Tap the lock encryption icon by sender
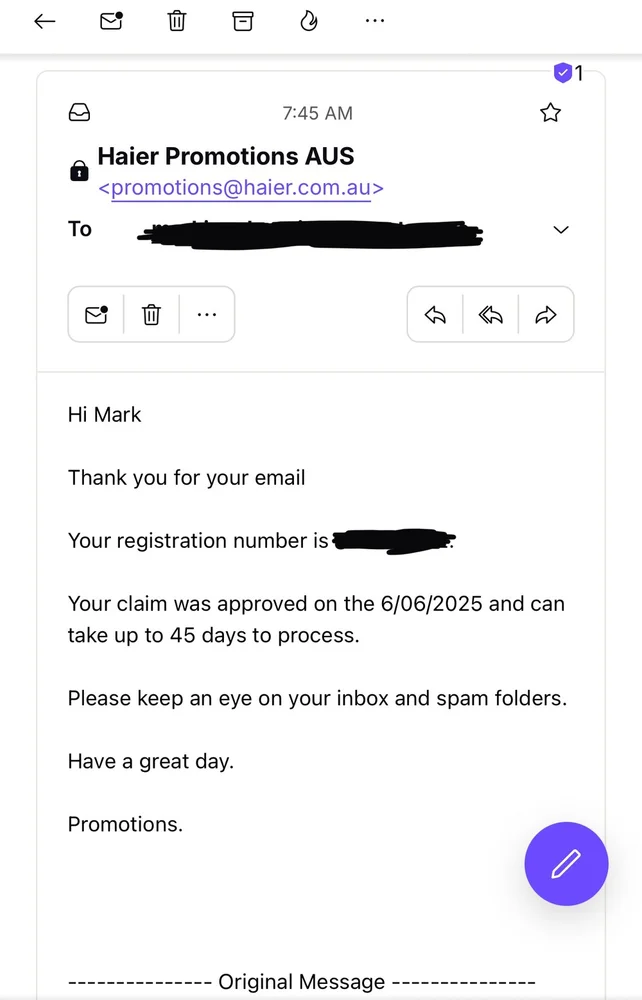 tap(79, 172)
